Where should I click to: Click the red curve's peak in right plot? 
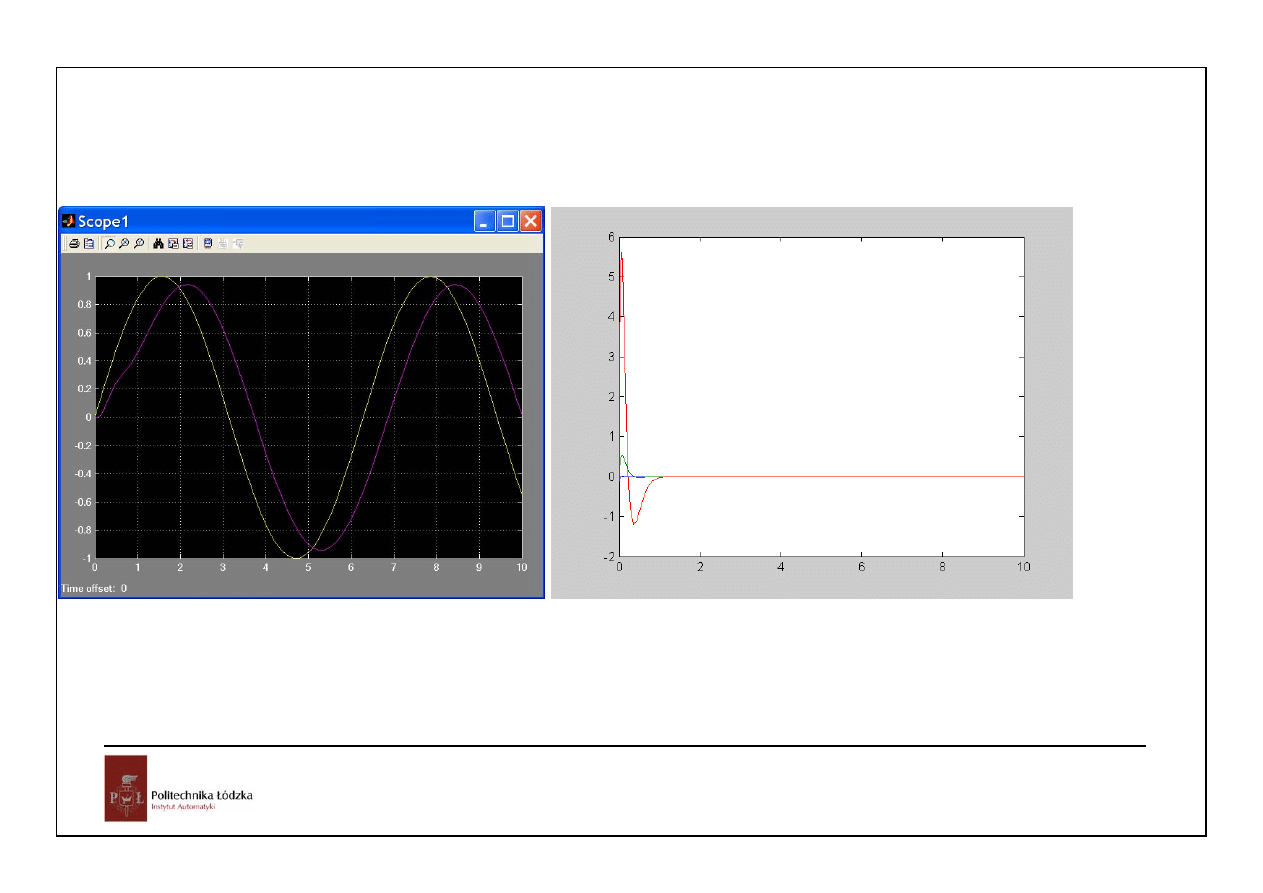click(x=621, y=258)
